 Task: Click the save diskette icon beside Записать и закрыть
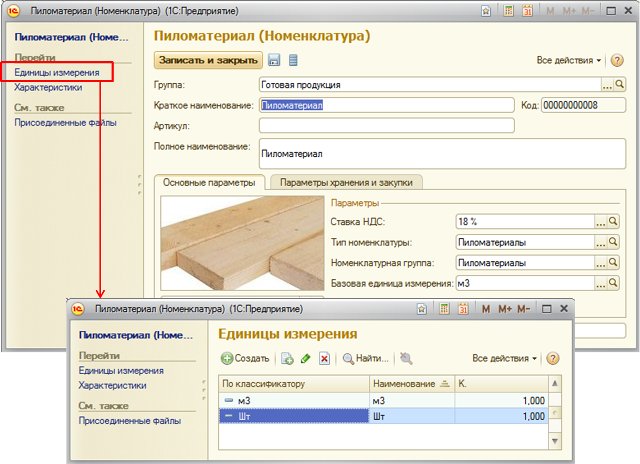tap(274, 60)
